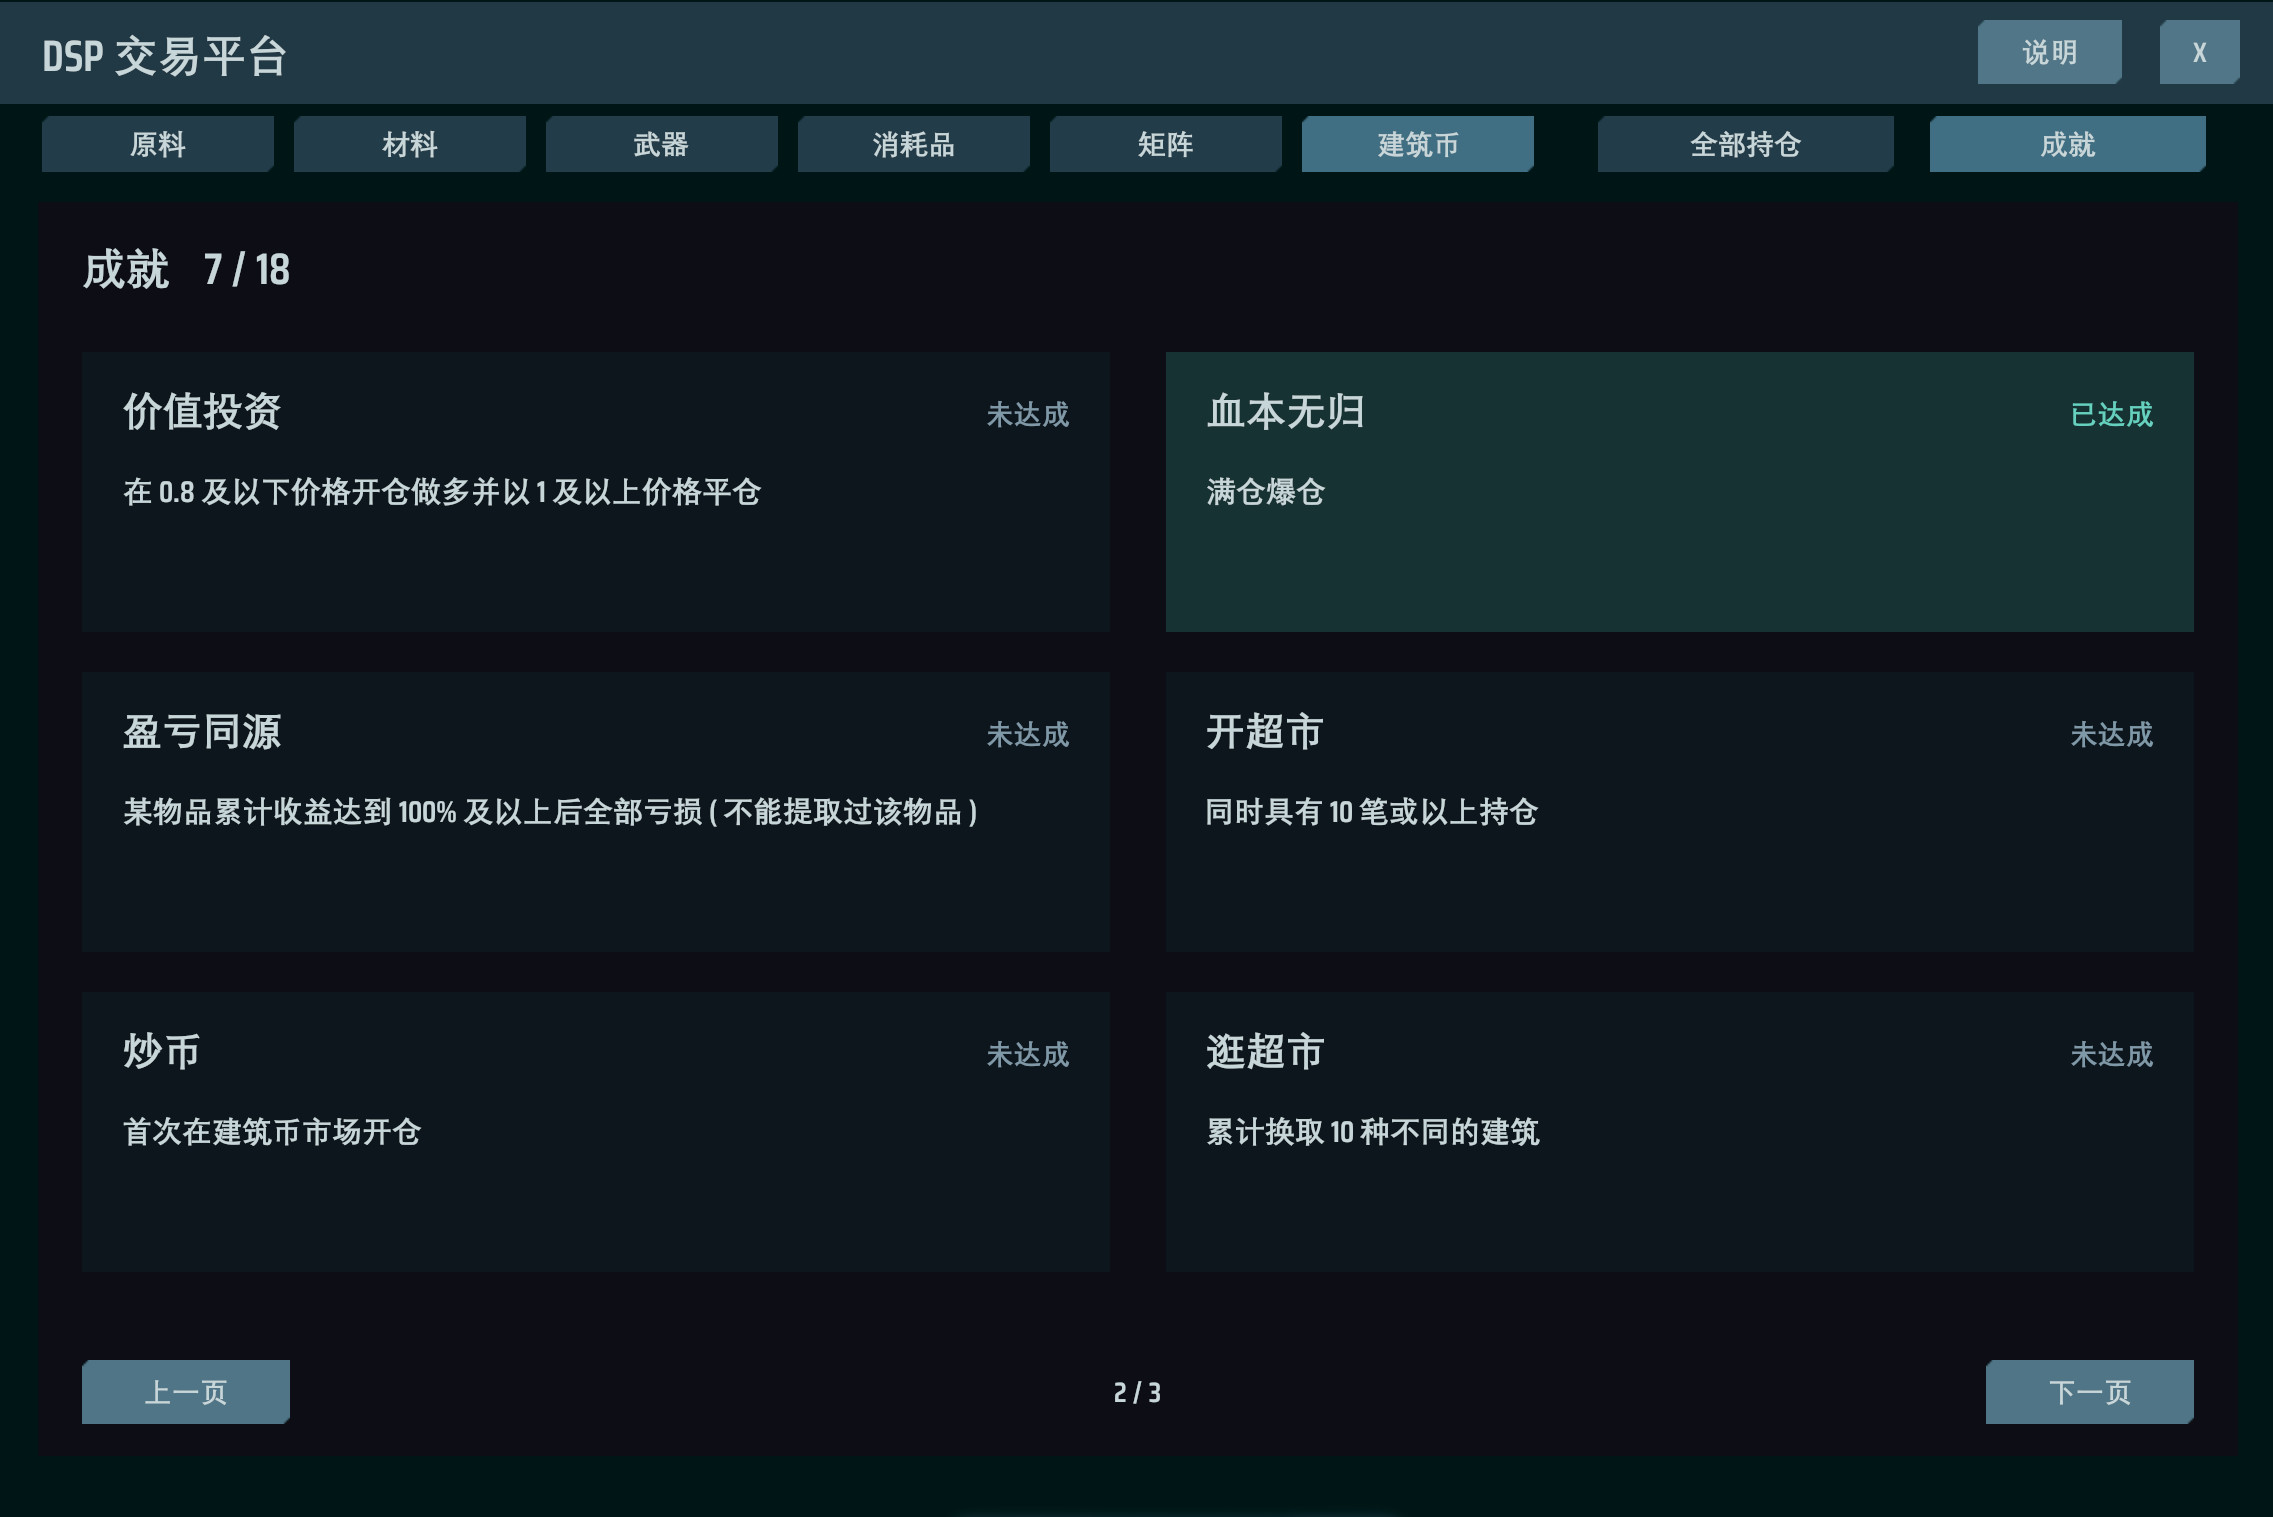This screenshot has height=1517, width=2273.
Task: Open the 矩阵 tab
Action: coord(1165,144)
